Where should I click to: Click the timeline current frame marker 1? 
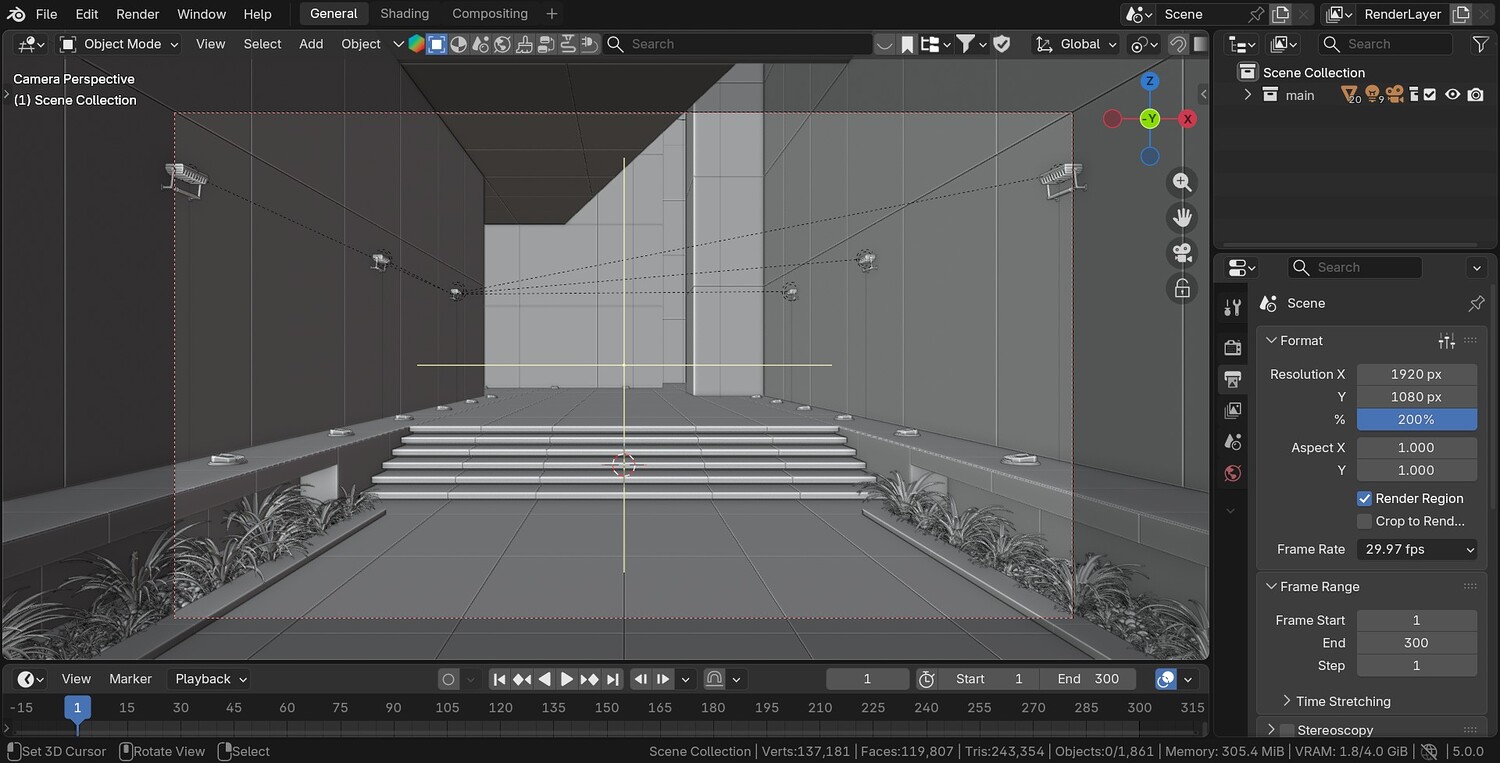tap(77, 707)
